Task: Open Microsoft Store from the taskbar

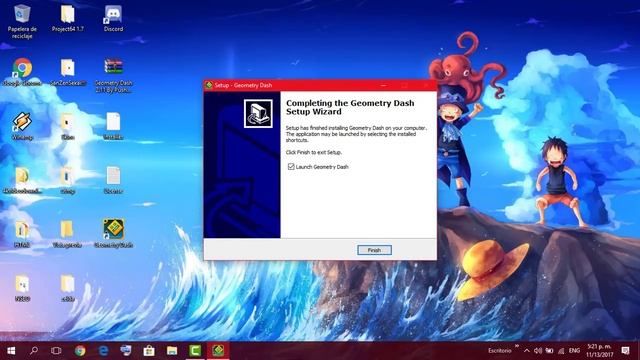Action: click(149, 351)
